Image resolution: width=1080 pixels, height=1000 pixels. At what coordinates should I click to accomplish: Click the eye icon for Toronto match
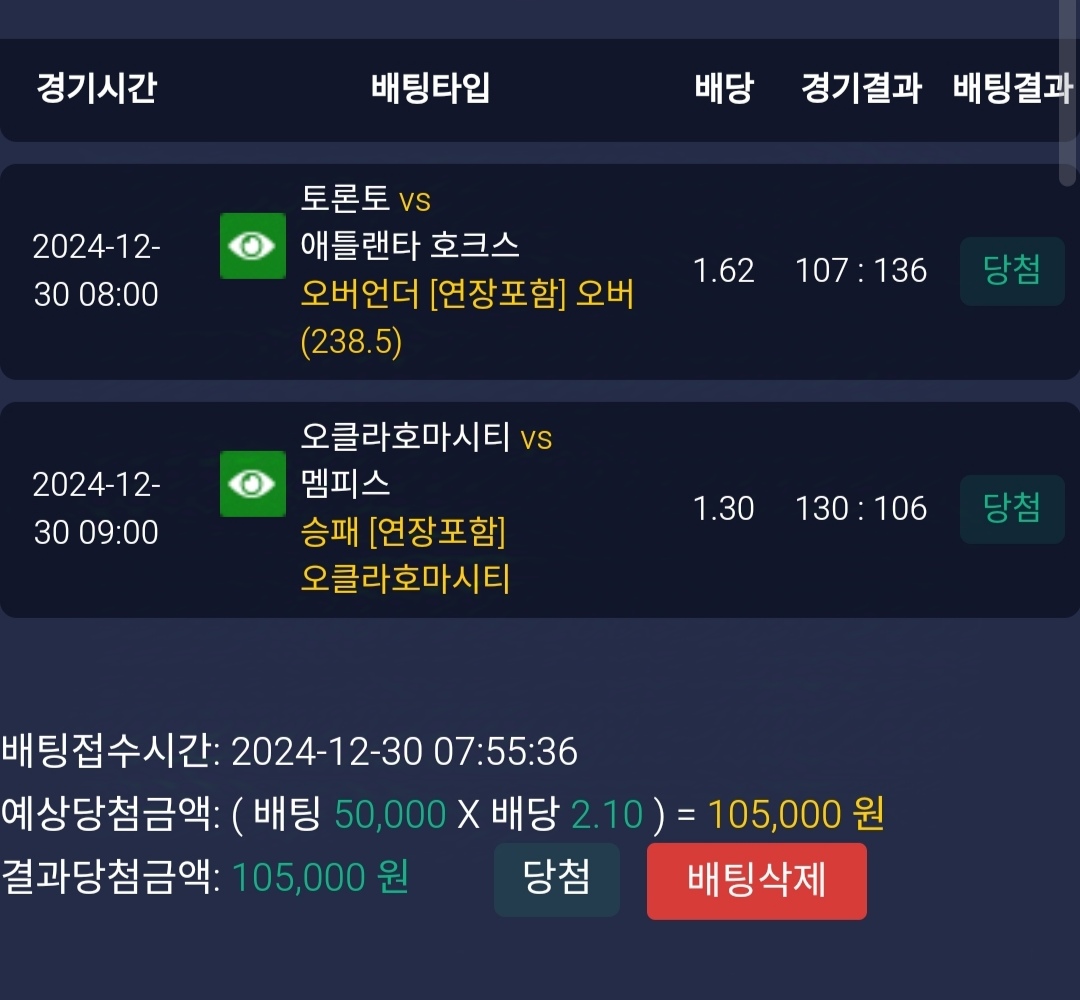click(252, 246)
